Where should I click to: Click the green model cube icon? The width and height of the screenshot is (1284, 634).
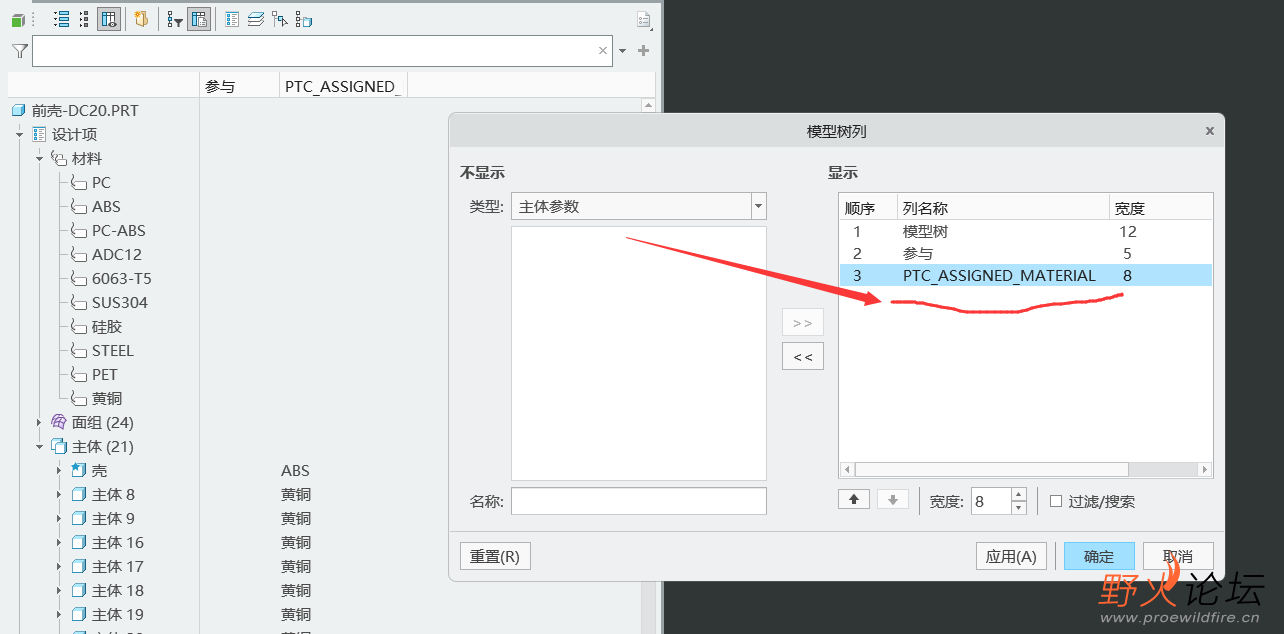click(x=17, y=19)
